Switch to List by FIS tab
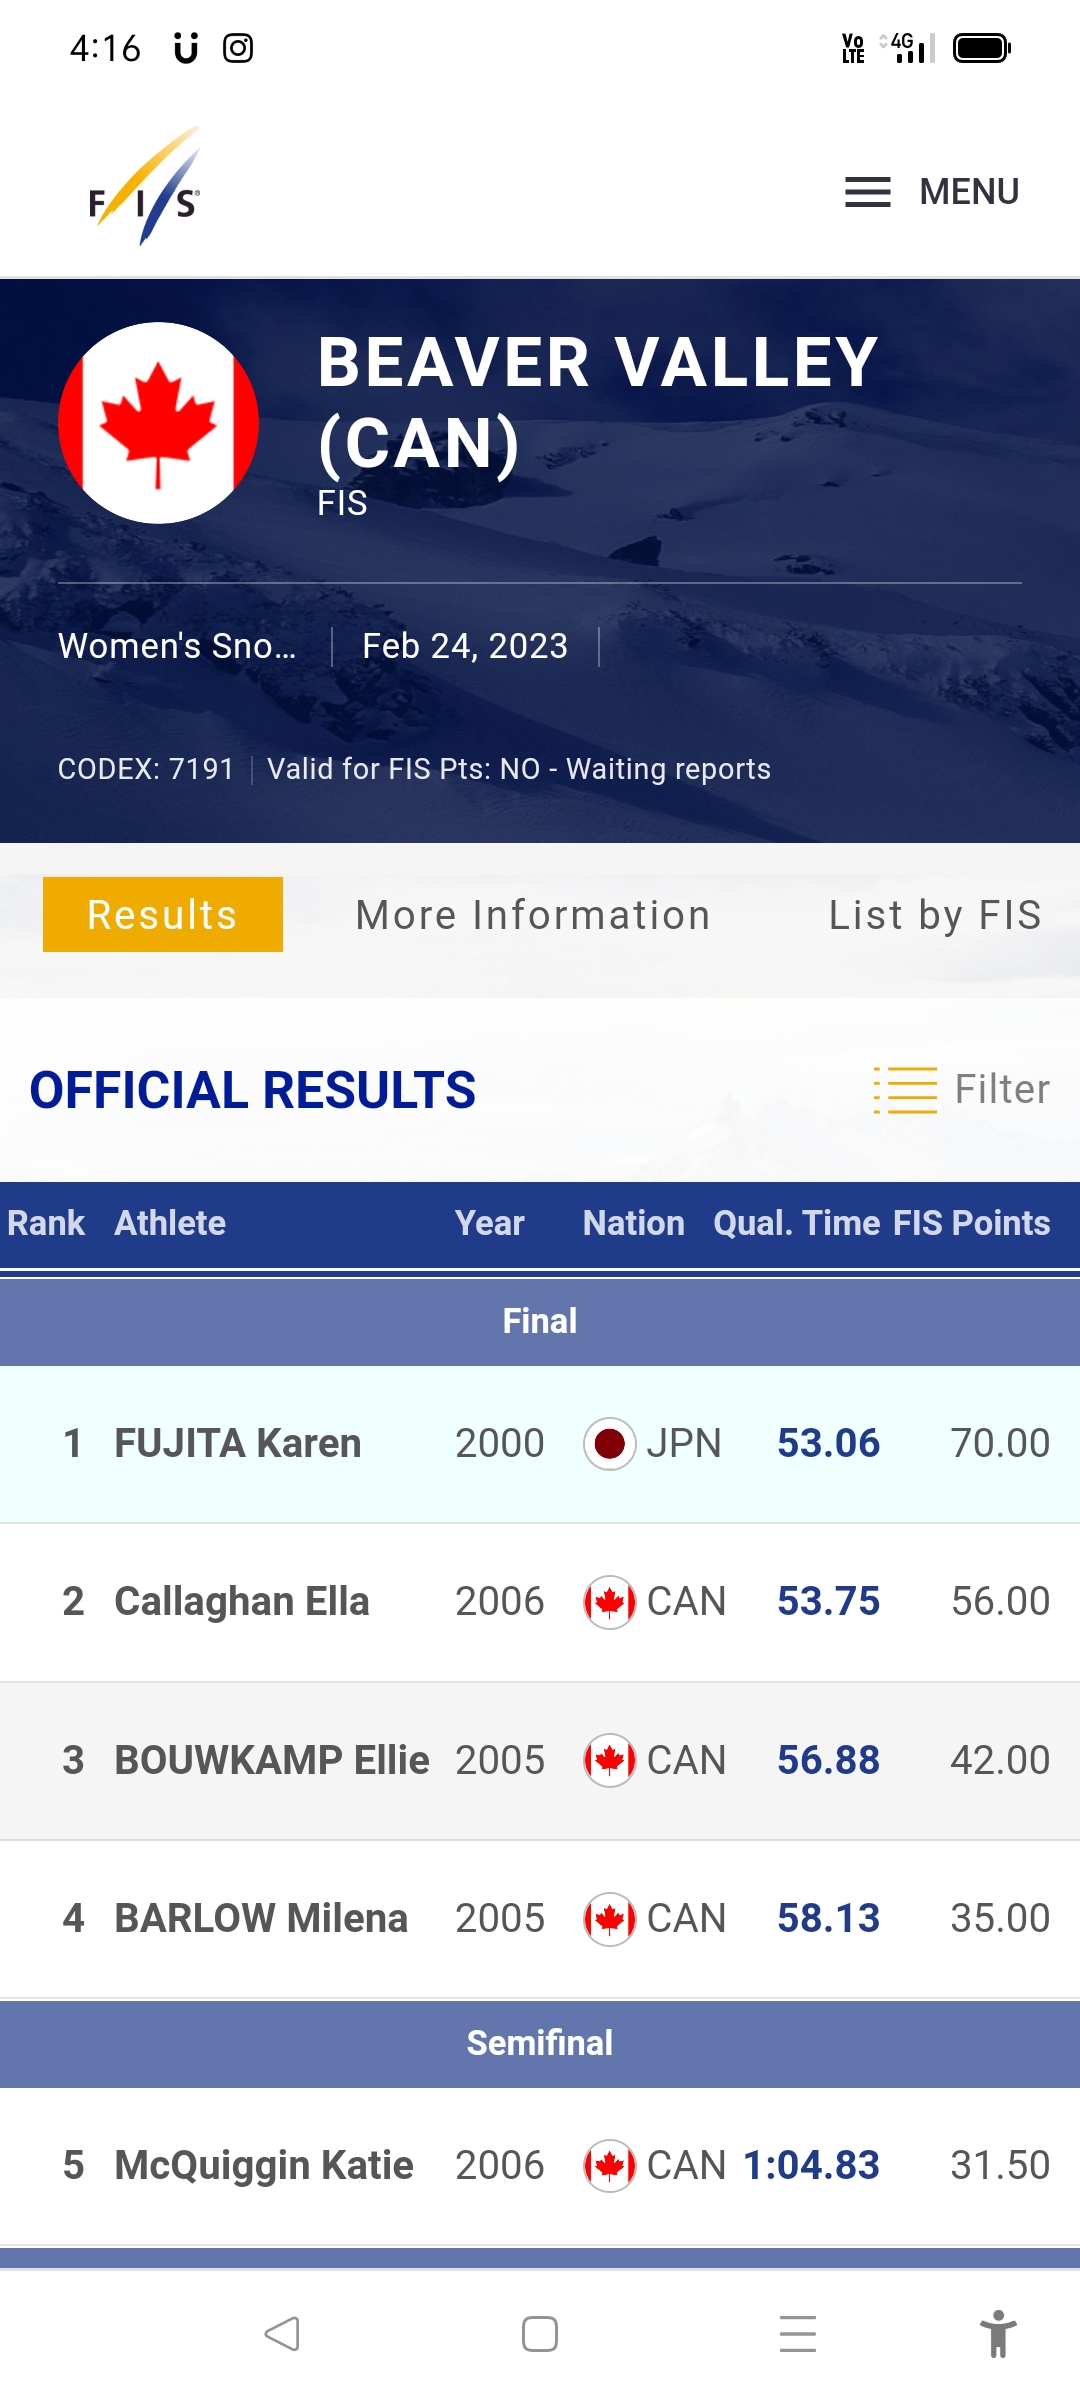The height and width of the screenshot is (2400, 1080). pyautogui.click(x=935, y=915)
